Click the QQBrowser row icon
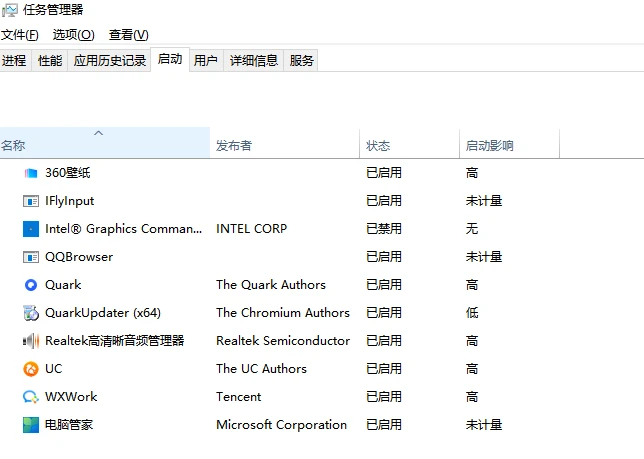Image resolution: width=644 pixels, height=459 pixels. coord(31,257)
